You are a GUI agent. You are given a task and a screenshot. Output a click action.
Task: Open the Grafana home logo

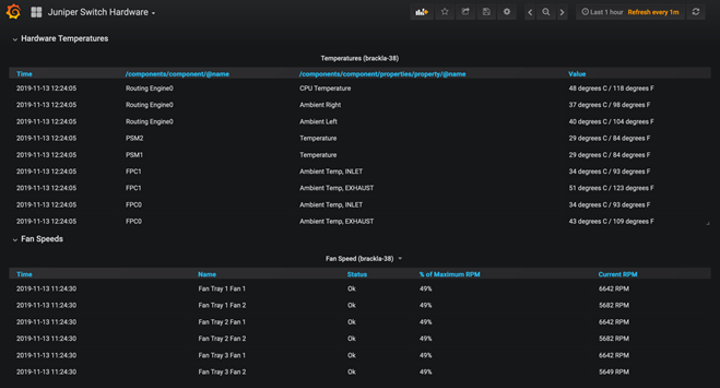[x=13, y=12]
